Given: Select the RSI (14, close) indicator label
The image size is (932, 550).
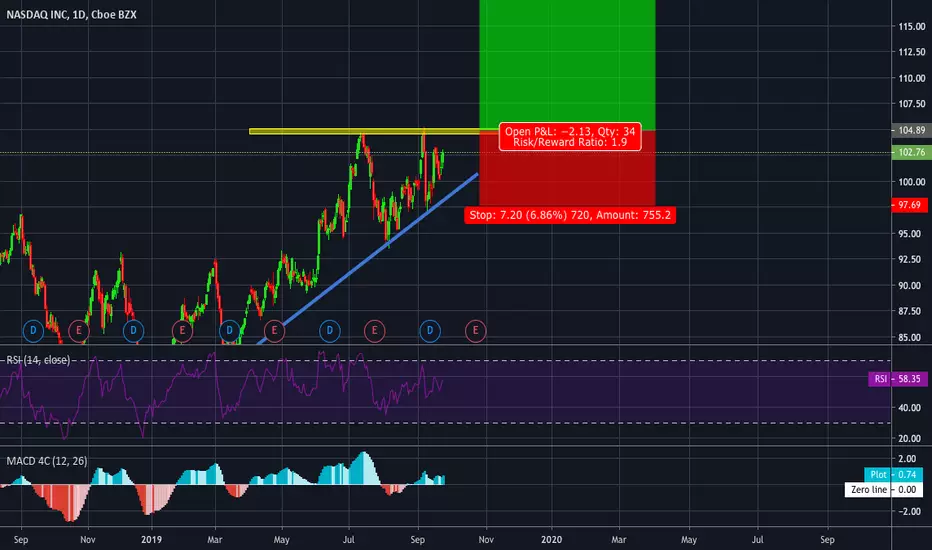Looking at the screenshot, I should pos(38,360).
